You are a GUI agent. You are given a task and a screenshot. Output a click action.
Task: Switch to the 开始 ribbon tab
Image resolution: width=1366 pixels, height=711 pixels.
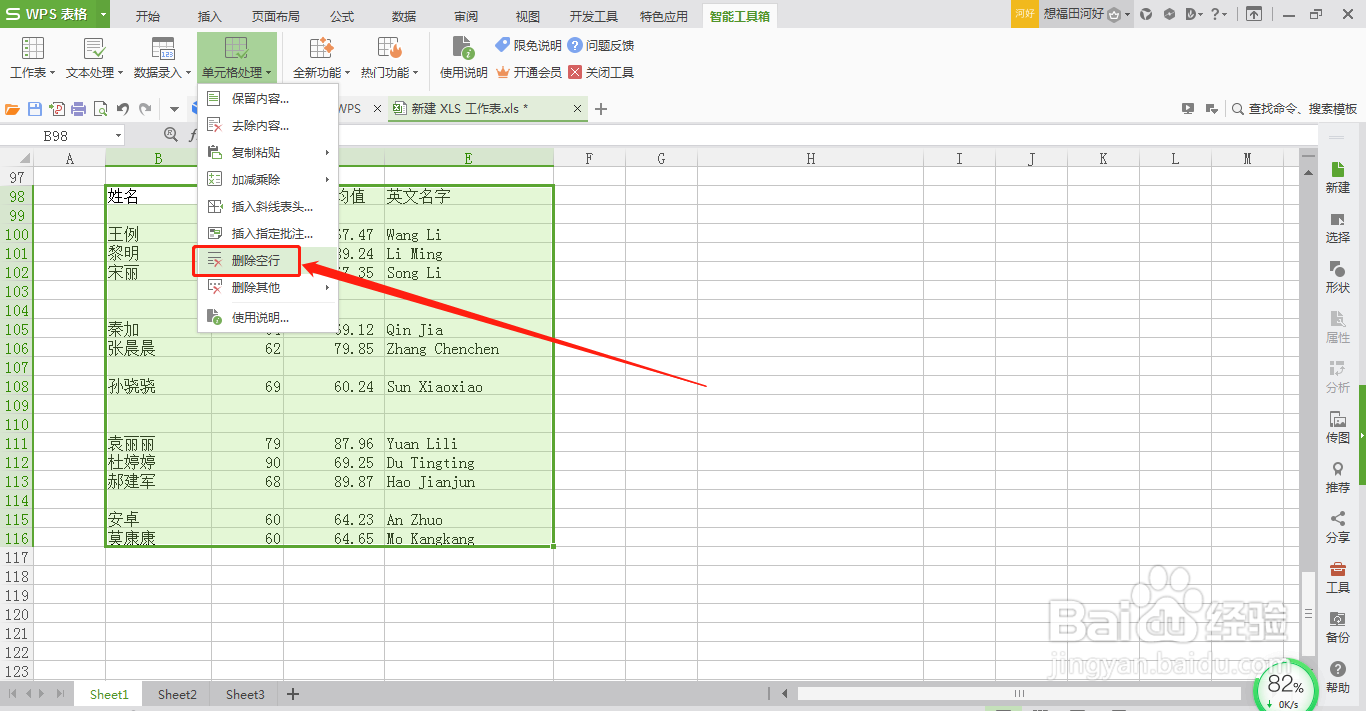(x=148, y=16)
